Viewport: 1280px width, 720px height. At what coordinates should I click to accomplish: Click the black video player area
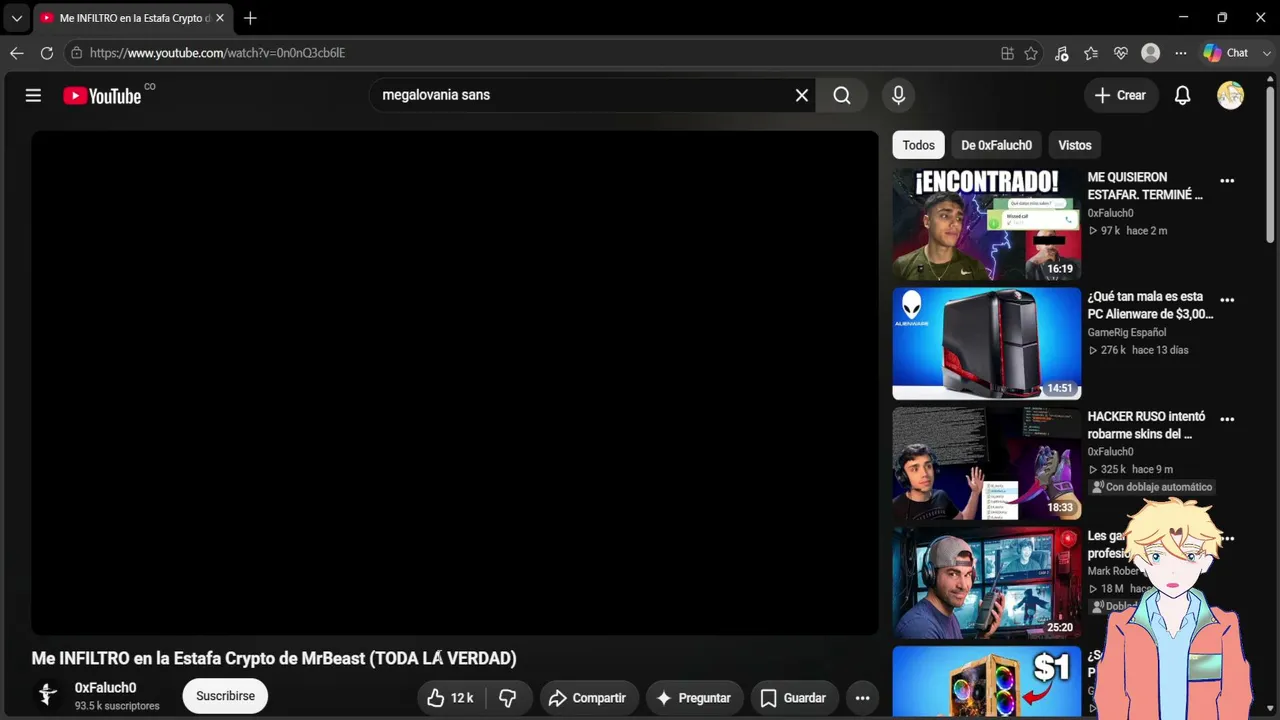[x=455, y=383]
